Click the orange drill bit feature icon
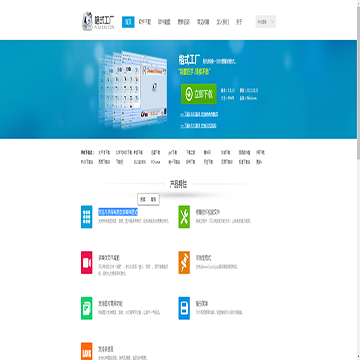 (x=184, y=263)
